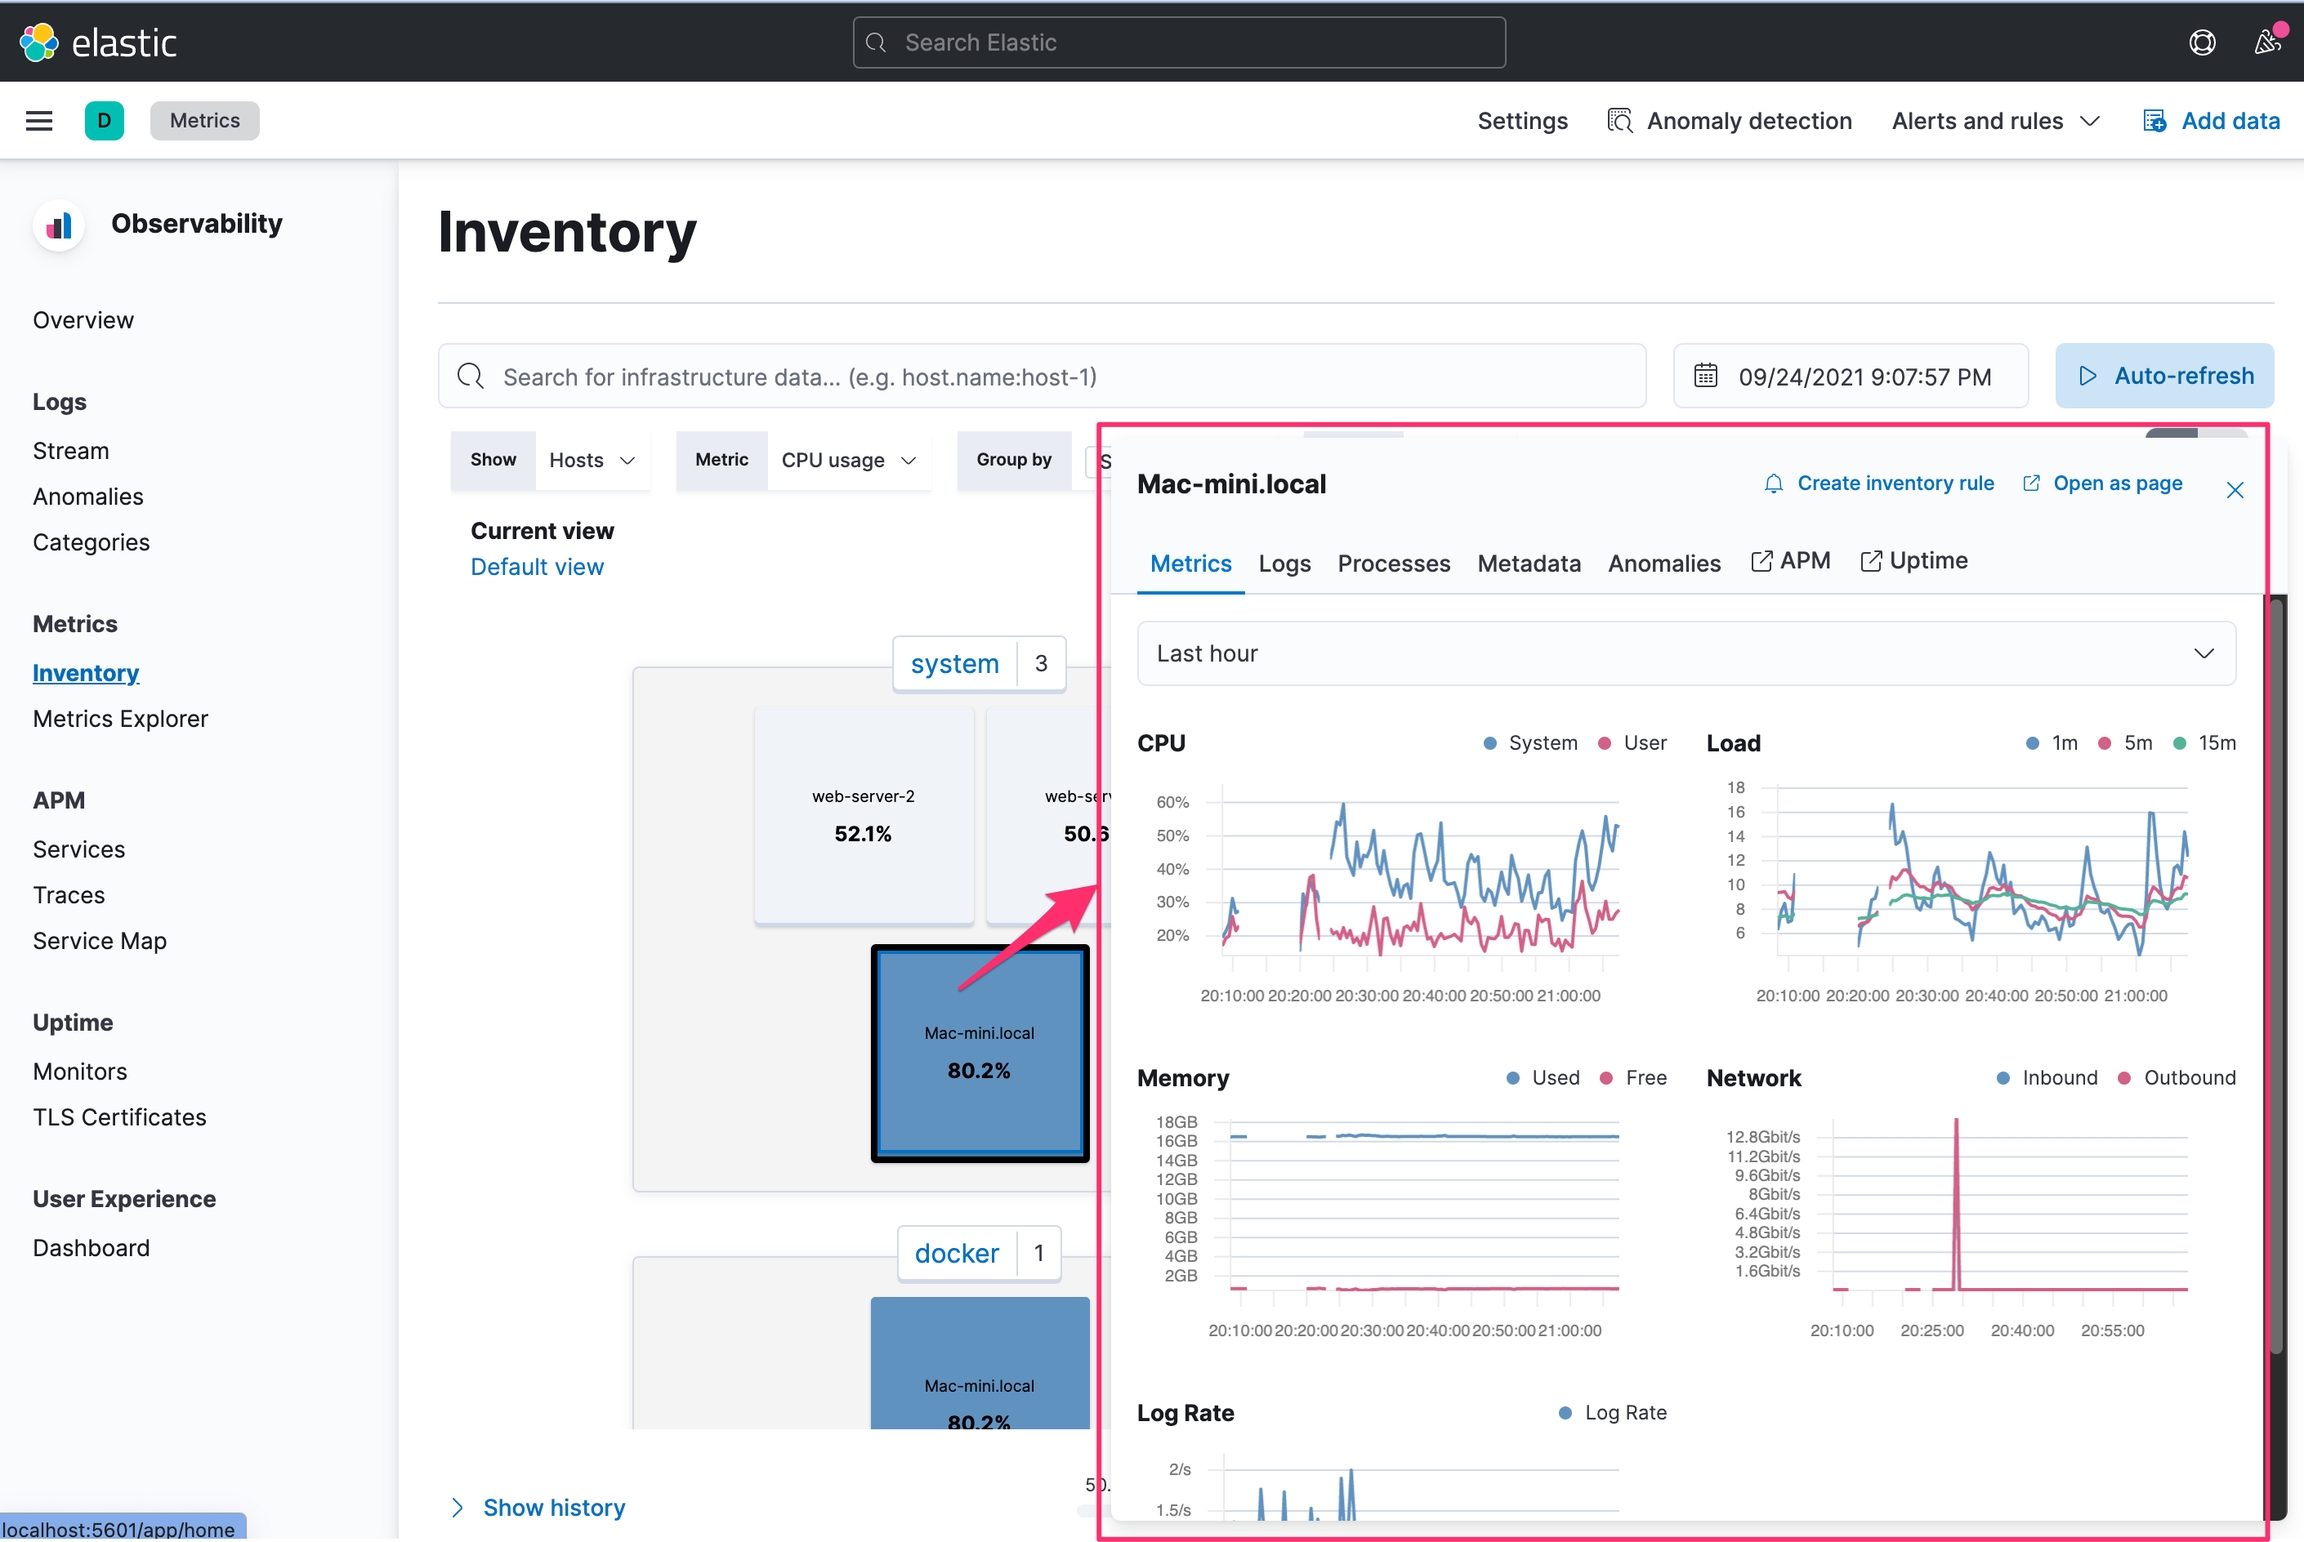Open the Uptime external link tab

1914,561
